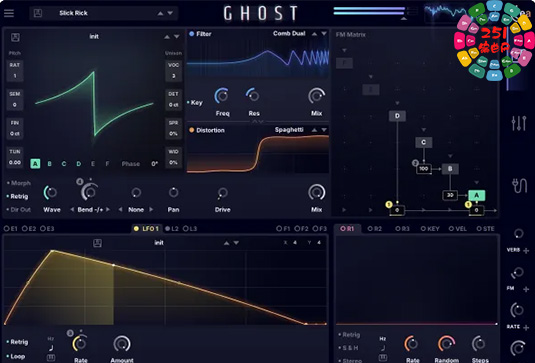Image resolution: width=535 pixels, height=363 pixels.
Task: Collapse the filter section divider arrows
Action: click(258, 121)
